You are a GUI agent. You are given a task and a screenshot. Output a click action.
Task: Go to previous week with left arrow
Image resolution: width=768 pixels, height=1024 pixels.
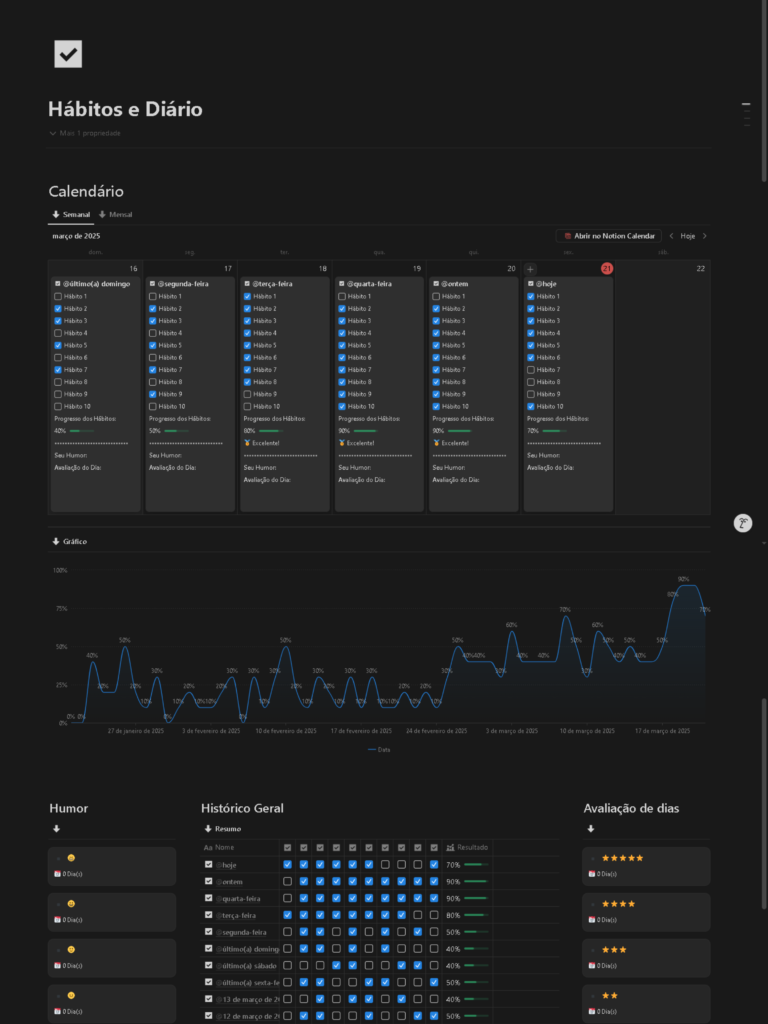(671, 236)
